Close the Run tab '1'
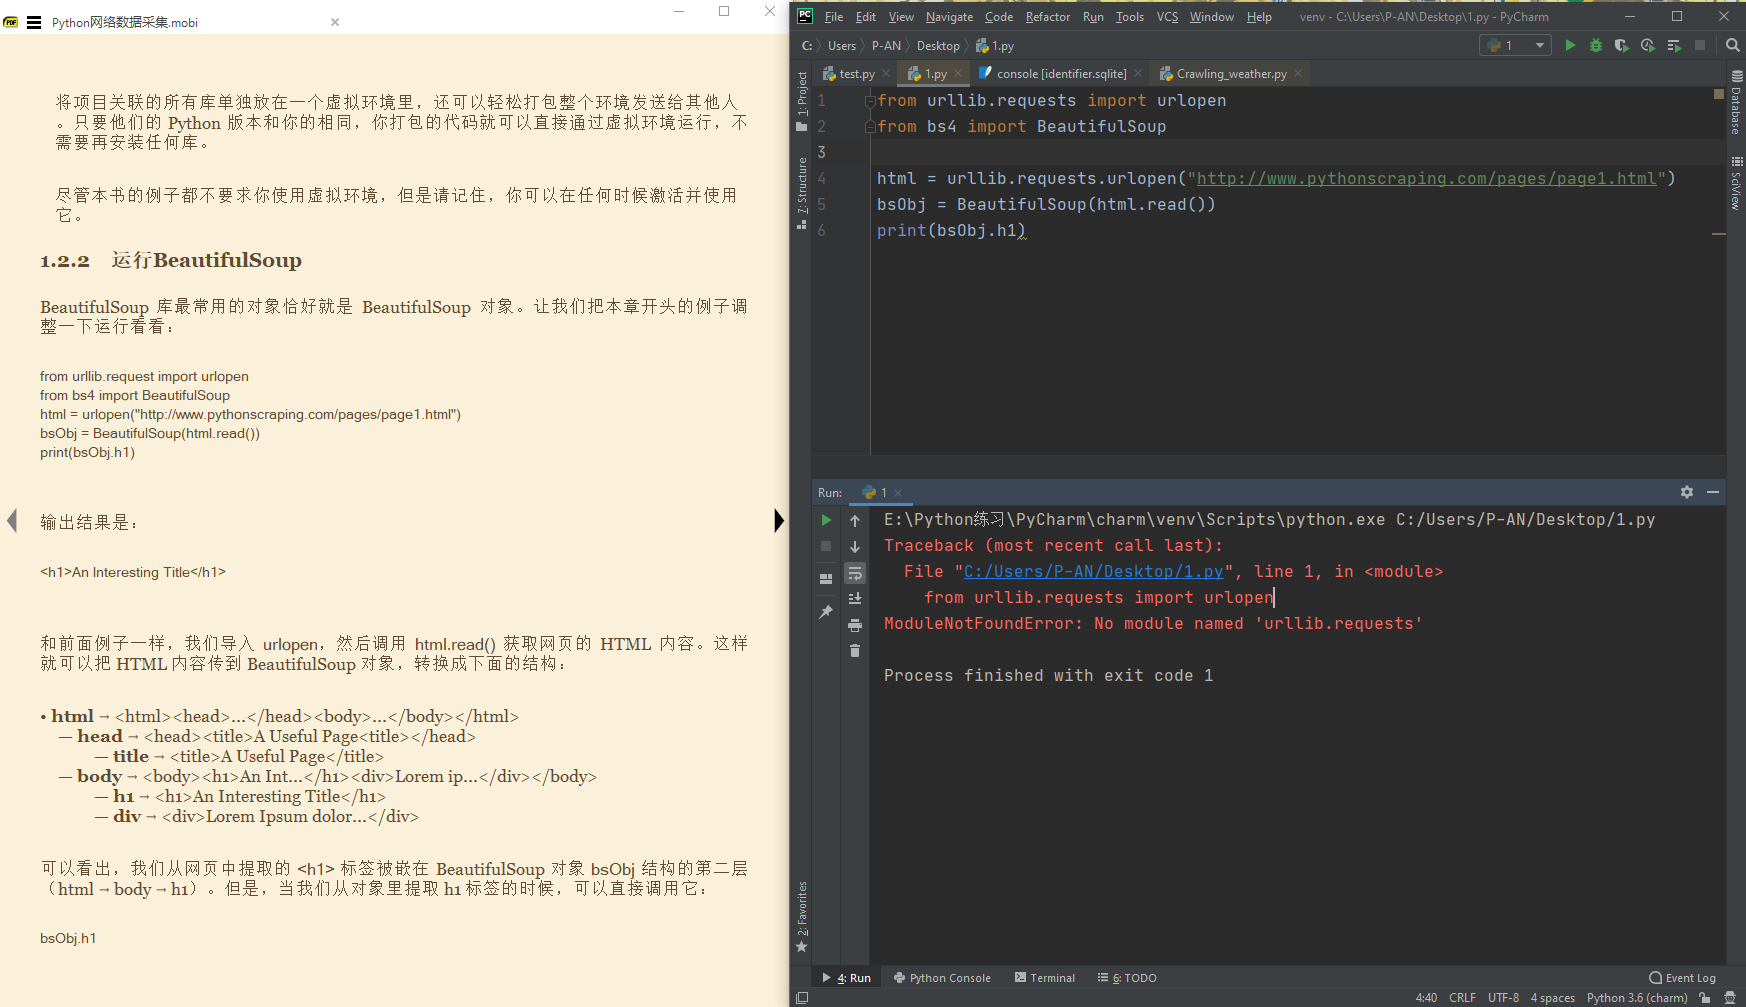 [x=898, y=492]
